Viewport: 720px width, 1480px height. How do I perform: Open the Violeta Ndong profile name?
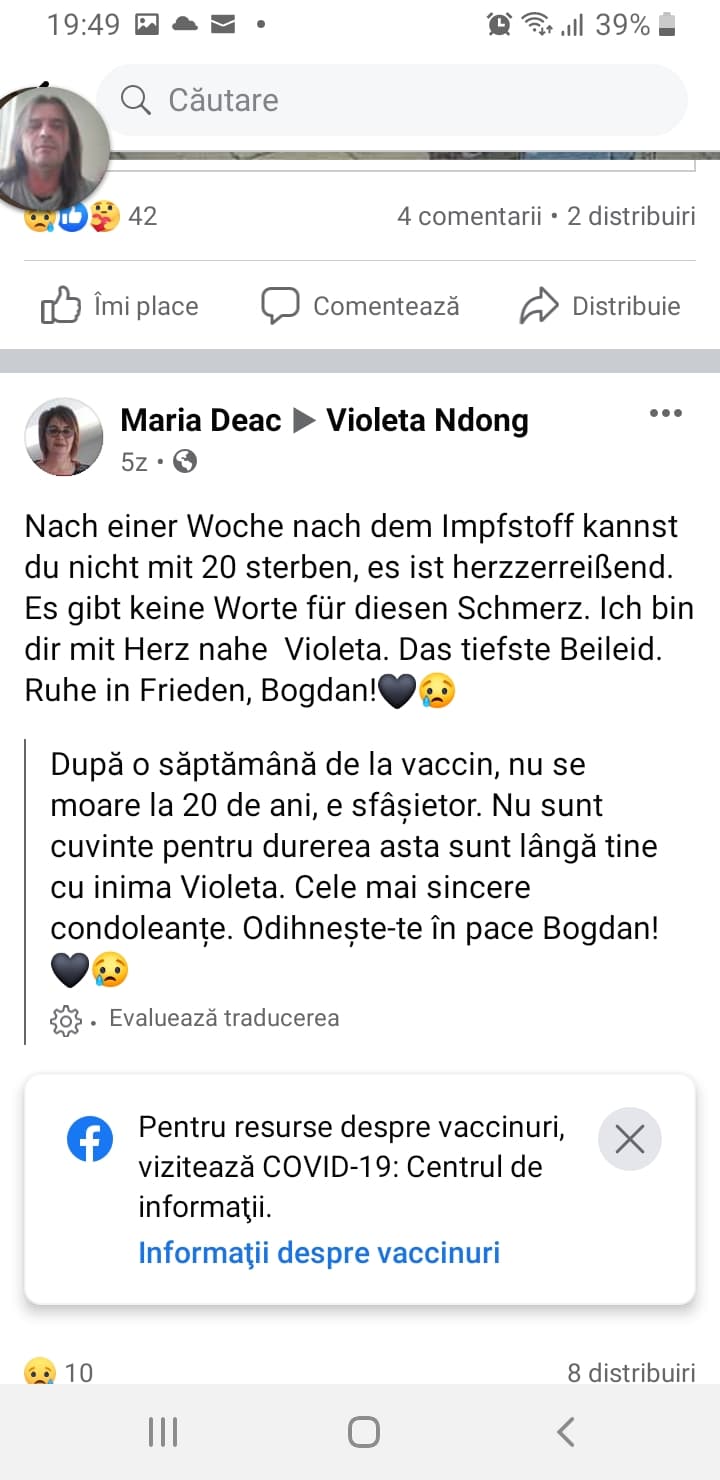click(x=427, y=421)
